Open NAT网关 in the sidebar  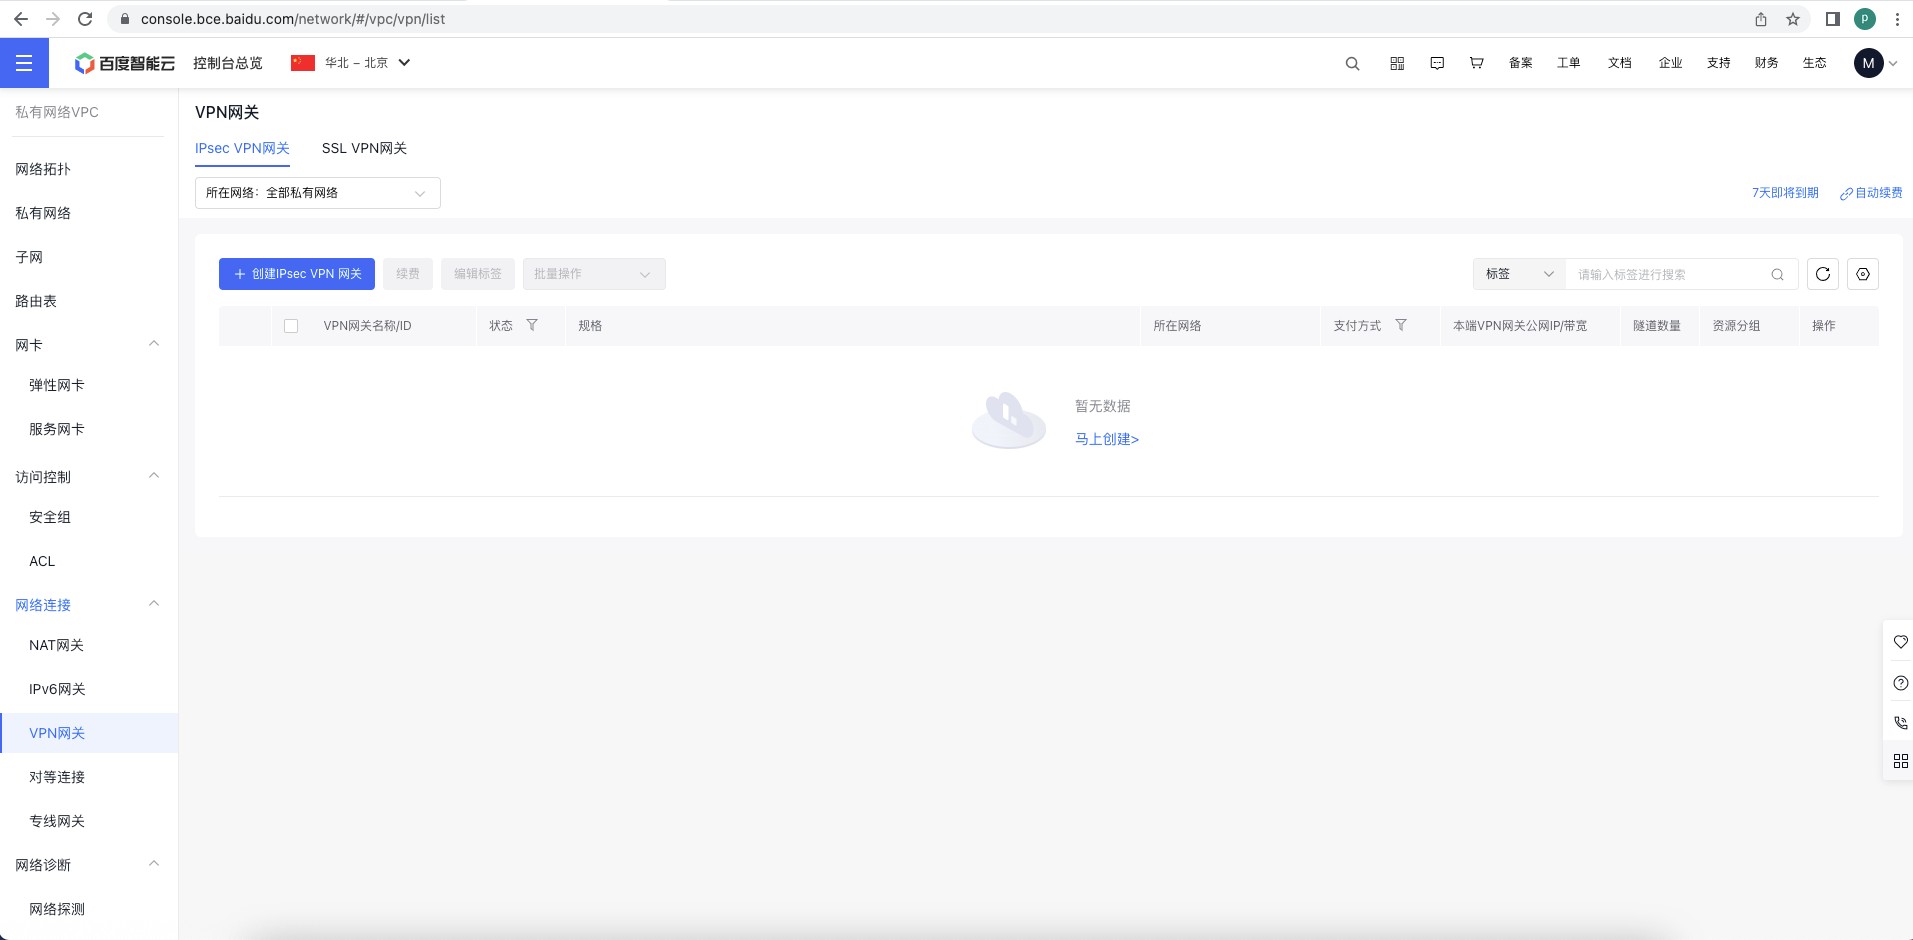pos(57,645)
